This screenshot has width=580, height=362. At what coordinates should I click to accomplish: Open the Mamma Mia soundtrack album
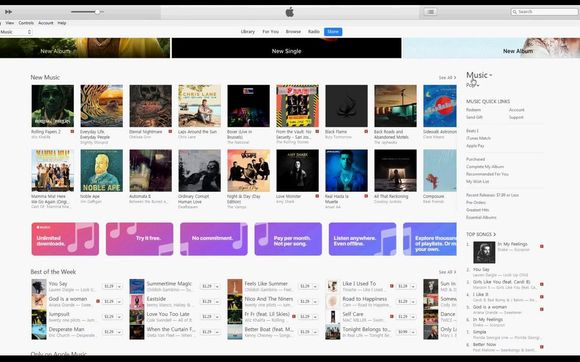click(x=53, y=170)
